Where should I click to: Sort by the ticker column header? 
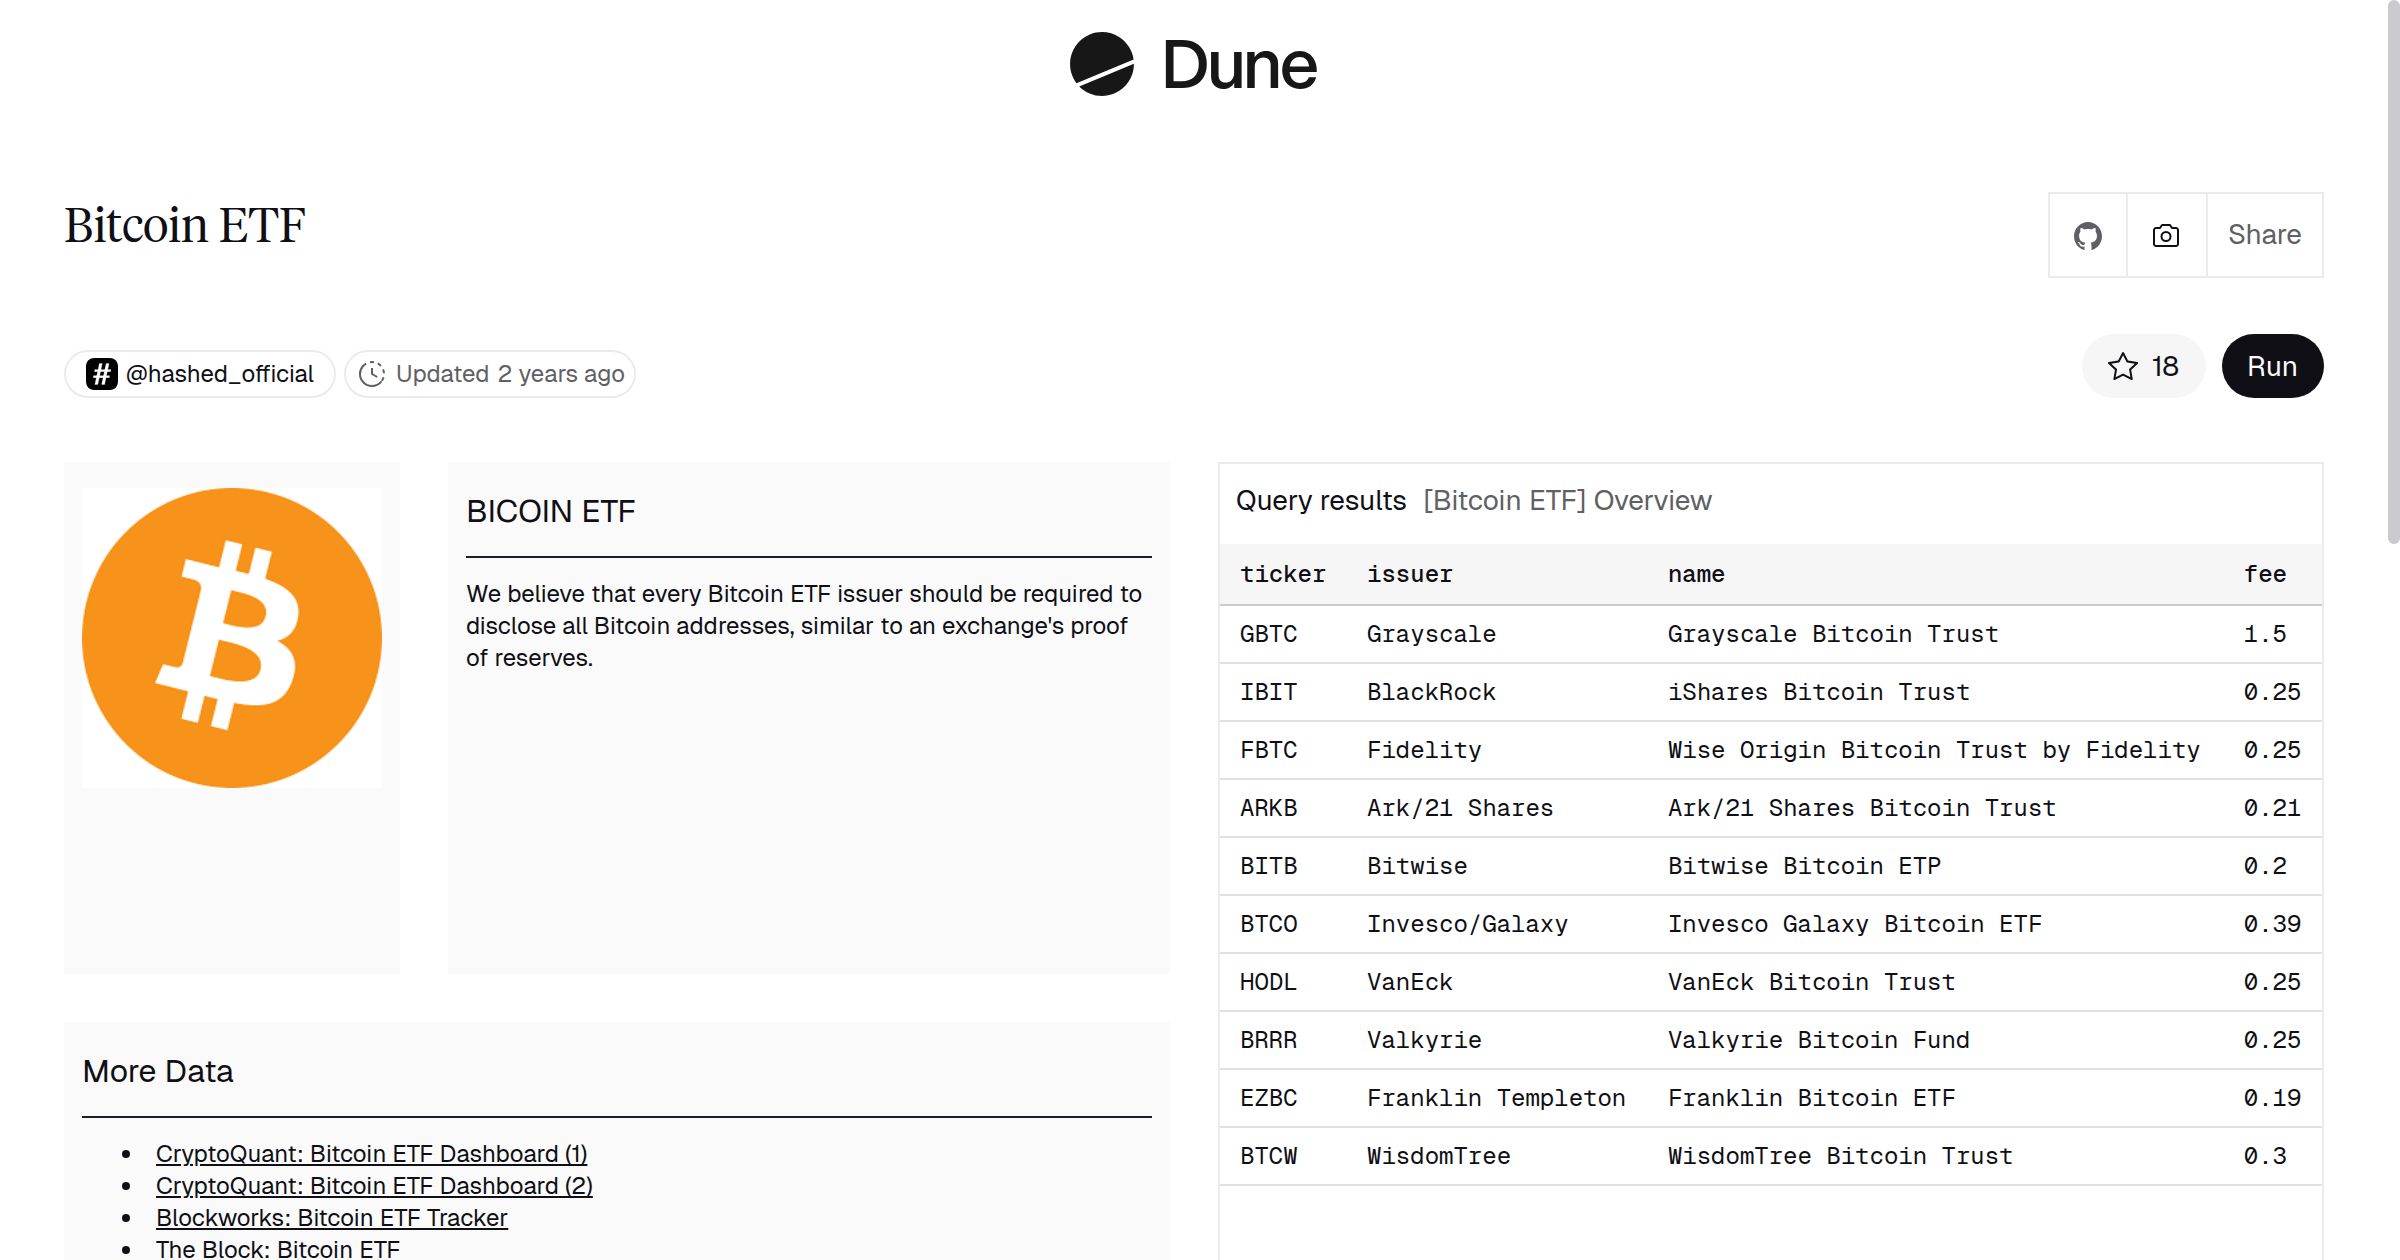point(1282,575)
